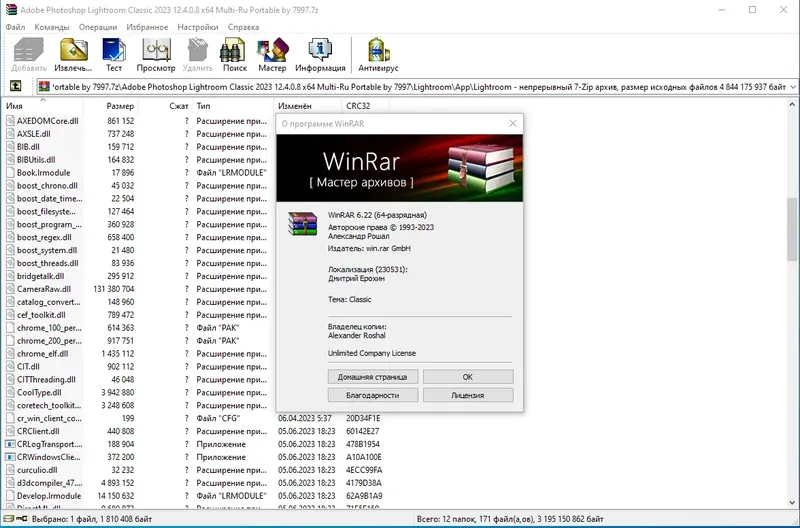
Task: Select the CameraRaw.dll file icon
Action: (x=10, y=289)
